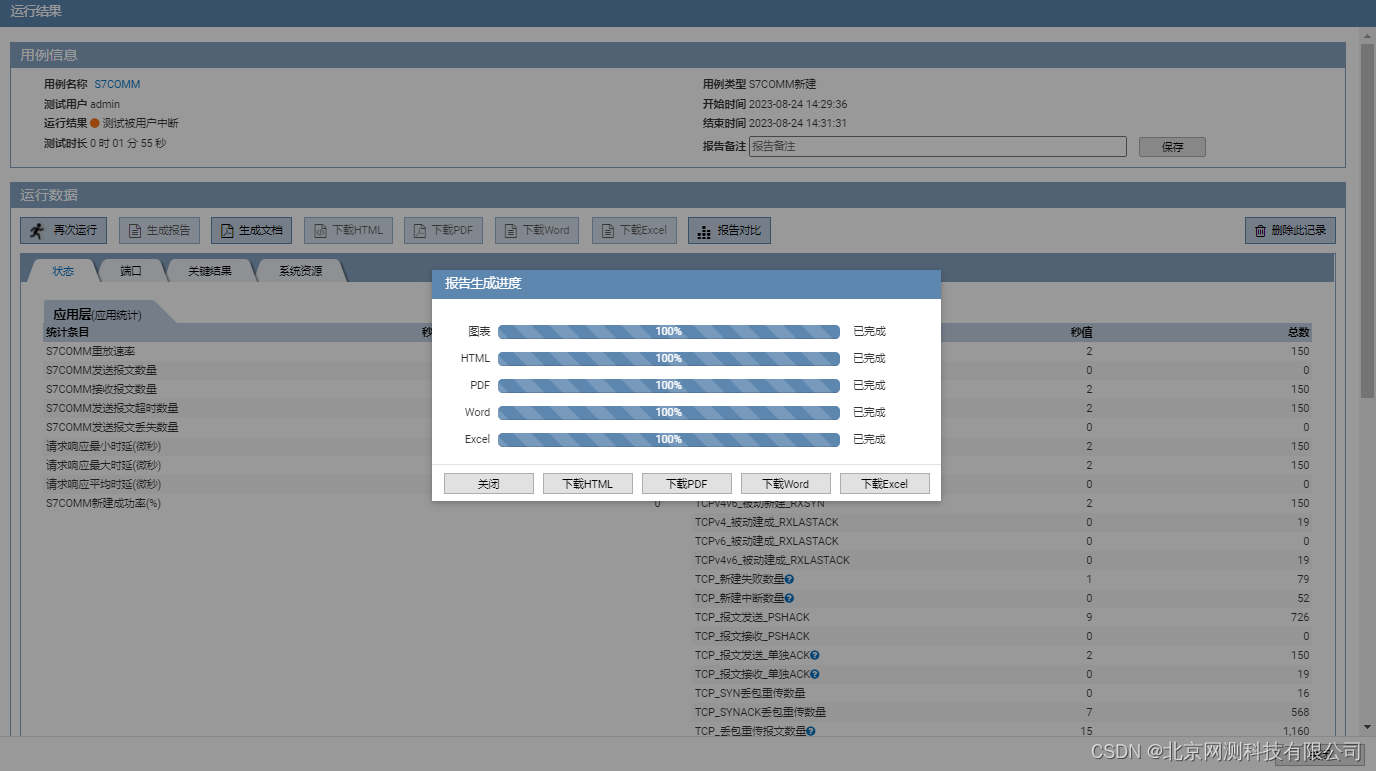Open help icon beside TCP_丢包重传报文数量
The image size is (1376, 771).
(x=811, y=731)
